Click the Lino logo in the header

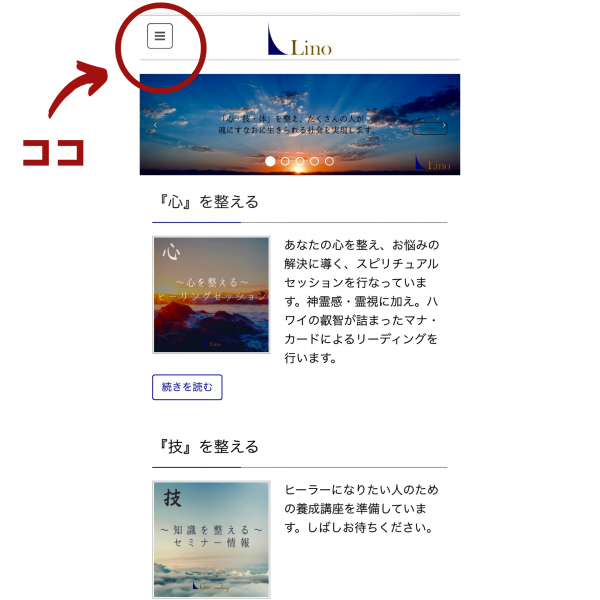[x=300, y=40]
